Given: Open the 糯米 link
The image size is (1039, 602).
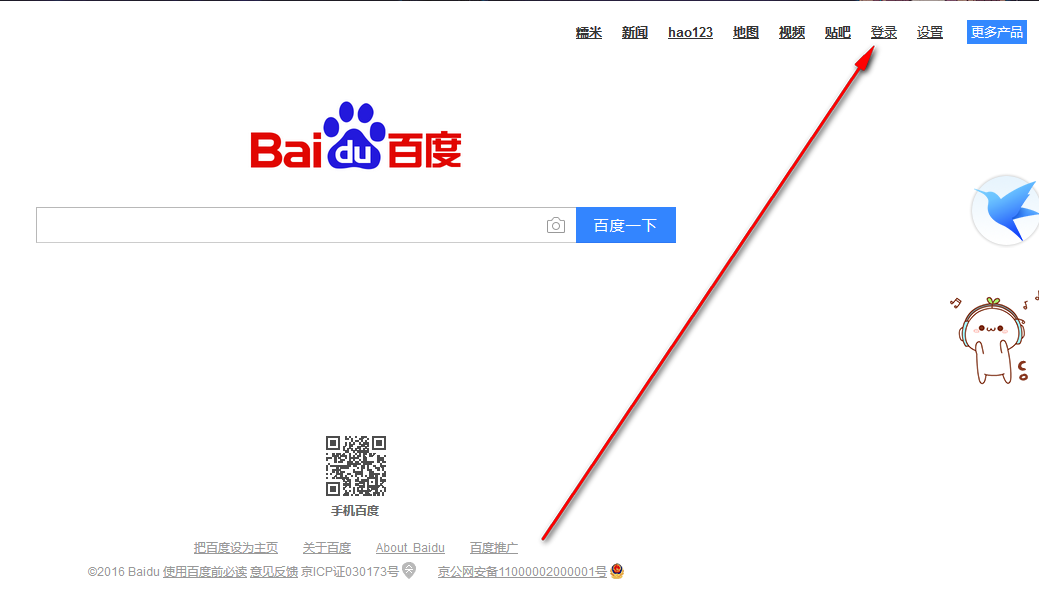Looking at the screenshot, I should click(588, 32).
